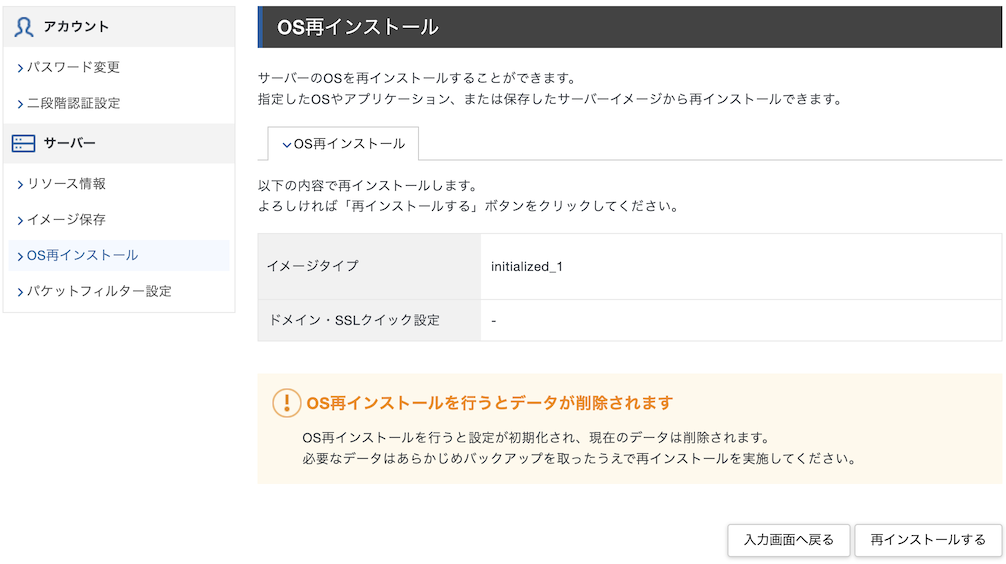Viewport: 1006px width, 564px height.
Task: Click the chevron next to リソース情報
Action: click(x=20, y=185)
